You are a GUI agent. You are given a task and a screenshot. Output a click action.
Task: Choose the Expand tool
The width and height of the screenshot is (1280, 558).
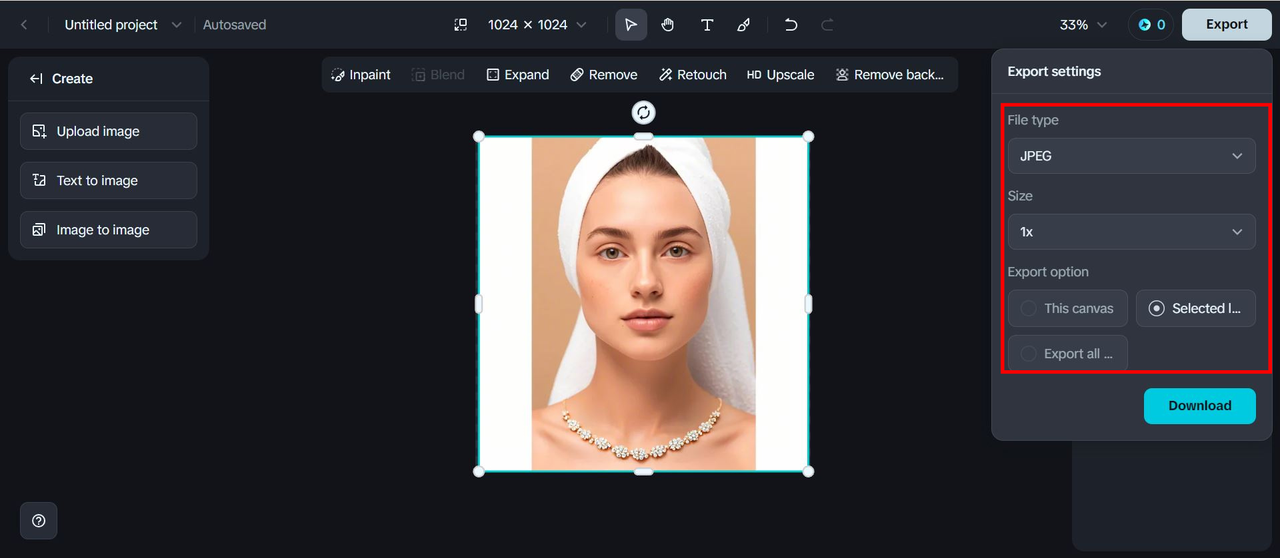pyautogui.click(x=517, y=75)
